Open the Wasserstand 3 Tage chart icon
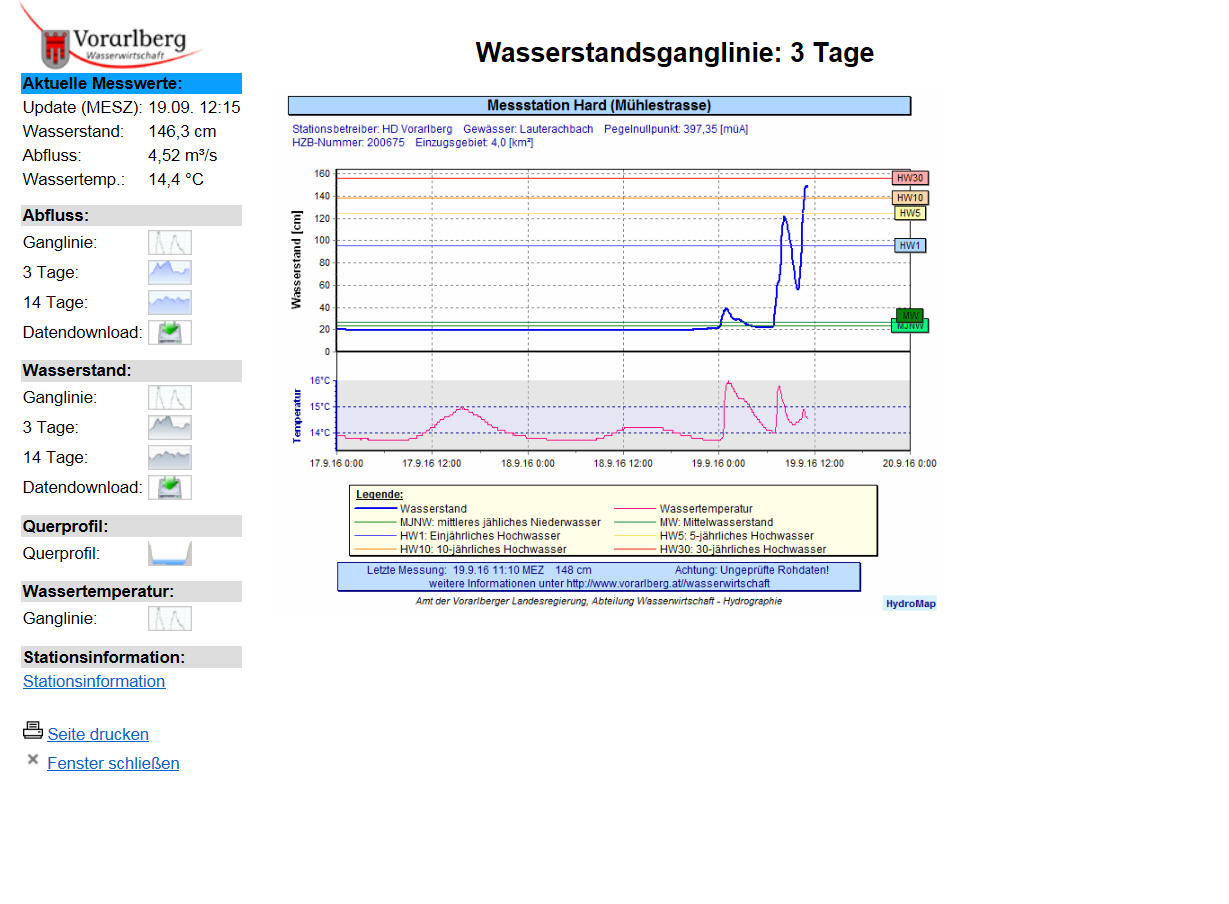The width and height of the screenshot is (1229, 904). point(170,428)
